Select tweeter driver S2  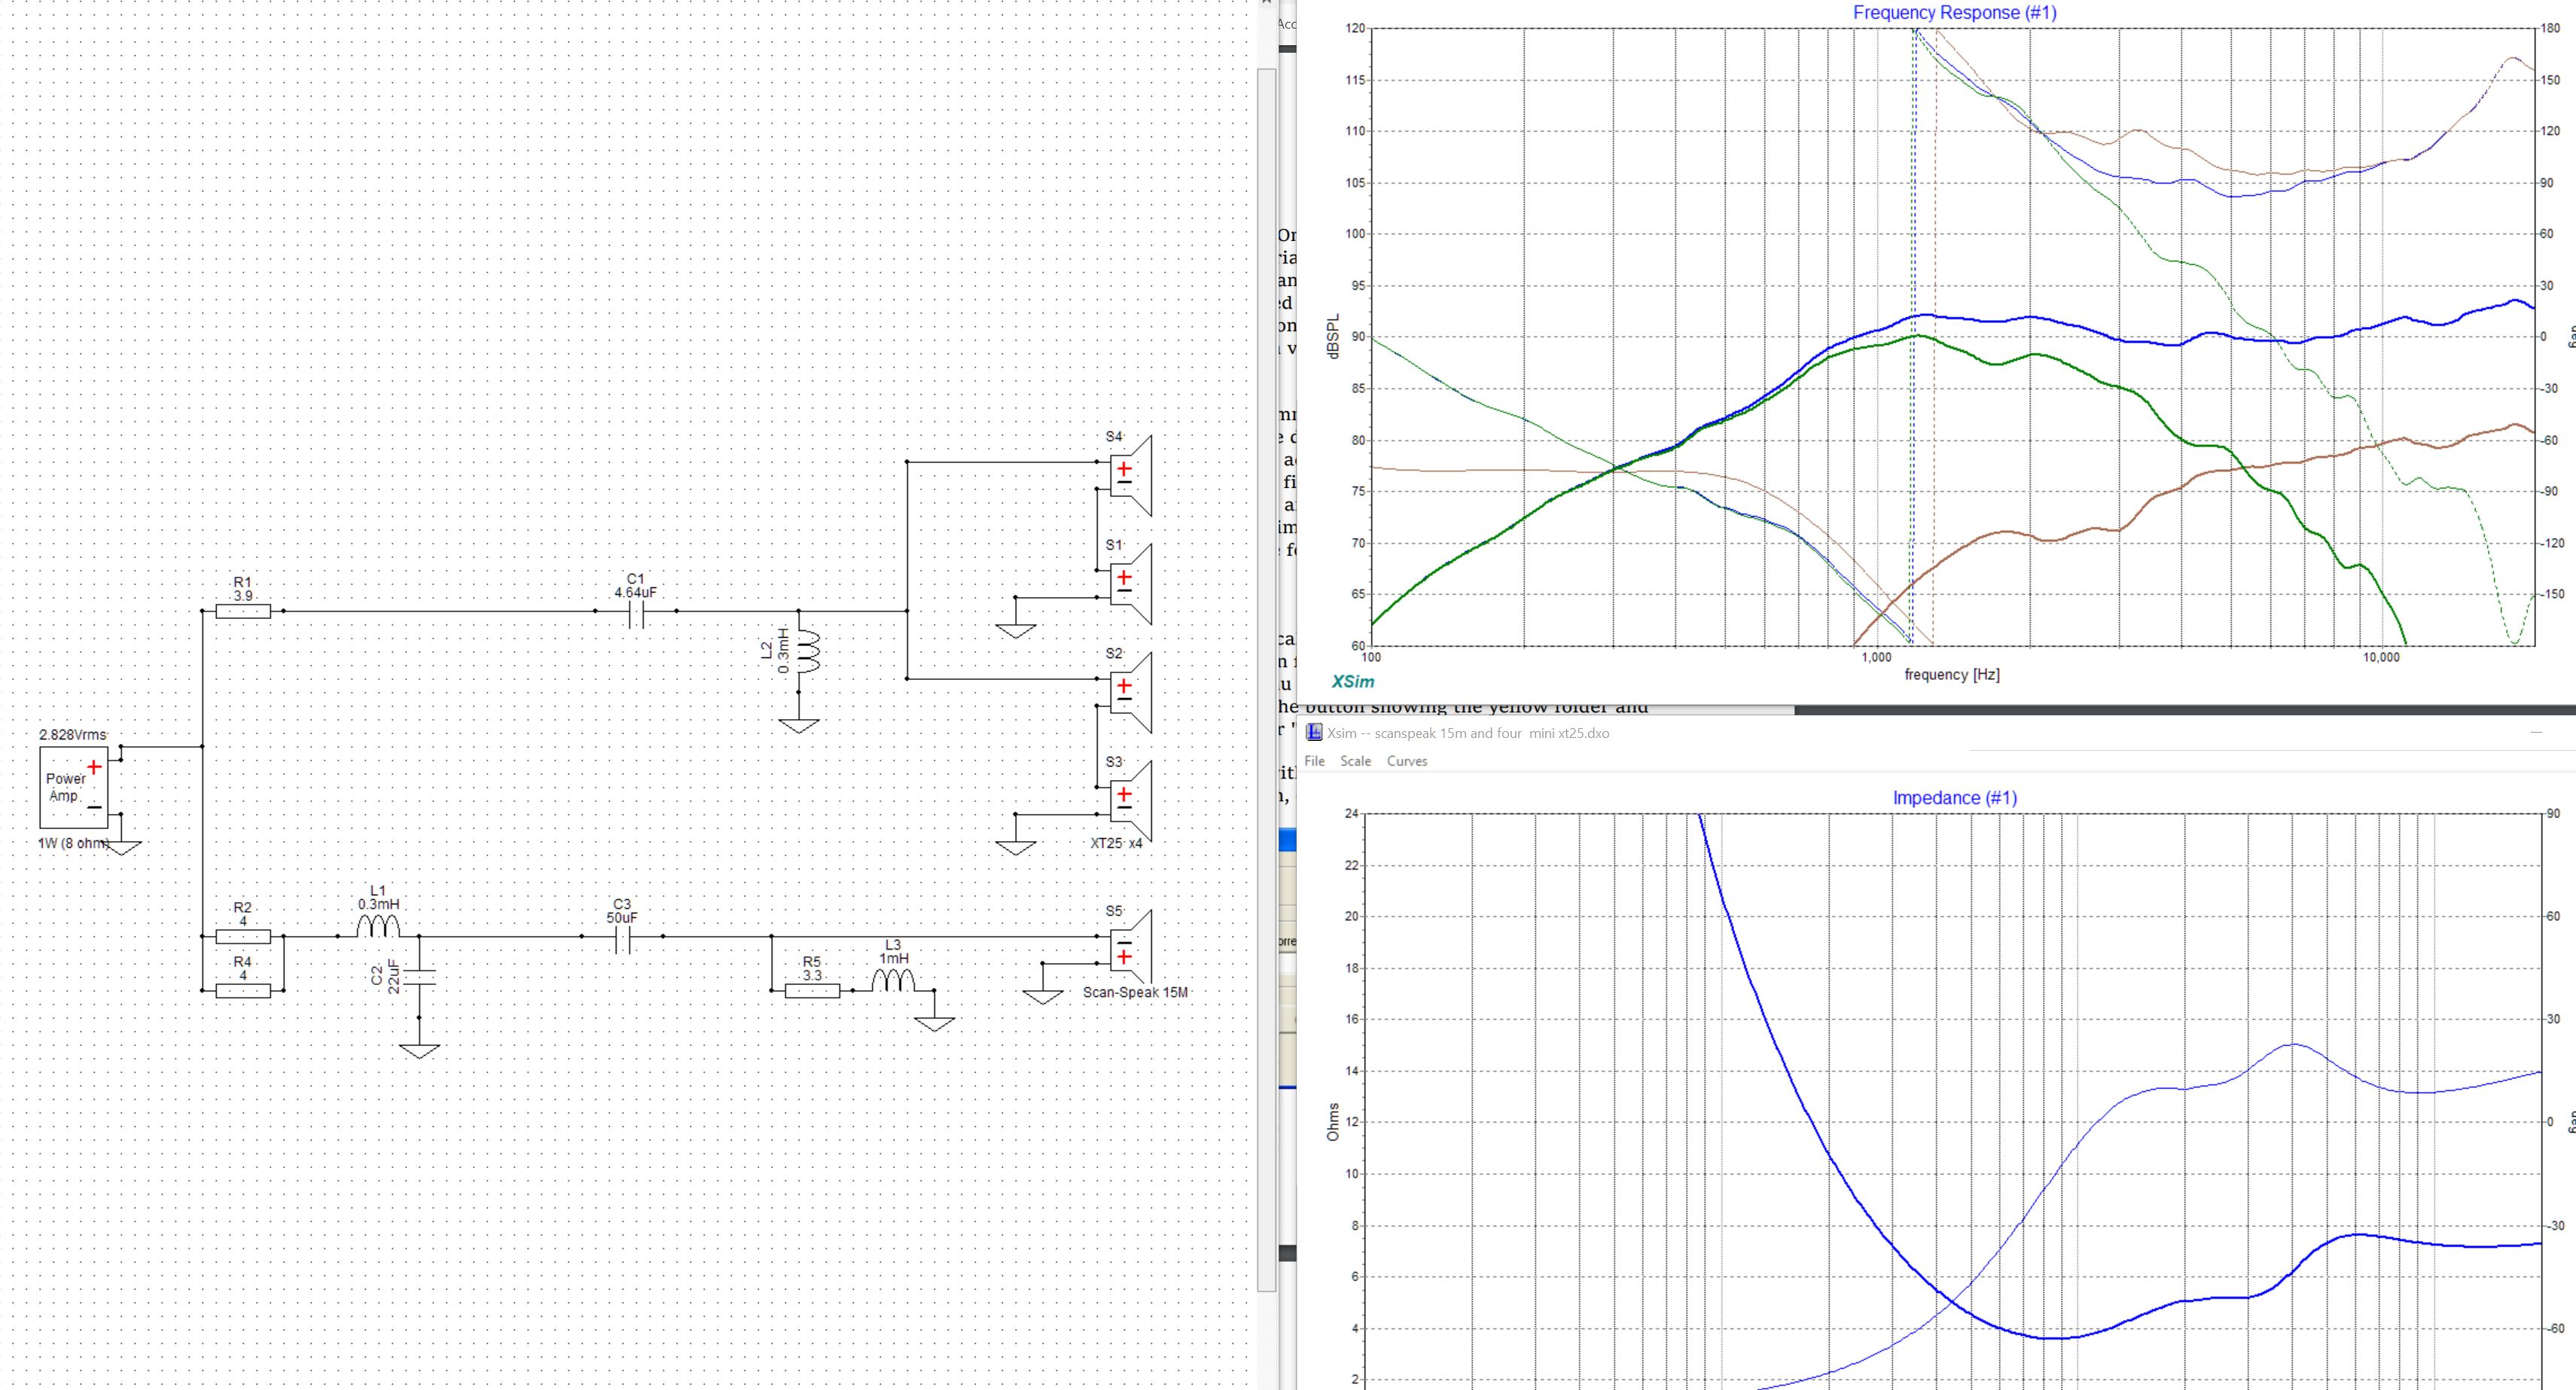1131,692
